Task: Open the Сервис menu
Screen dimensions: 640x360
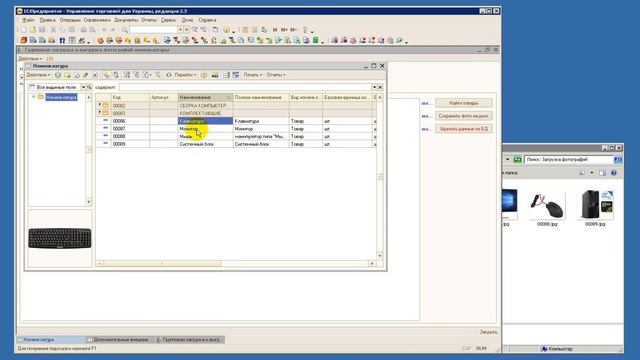Action: [x=168, y=20]
